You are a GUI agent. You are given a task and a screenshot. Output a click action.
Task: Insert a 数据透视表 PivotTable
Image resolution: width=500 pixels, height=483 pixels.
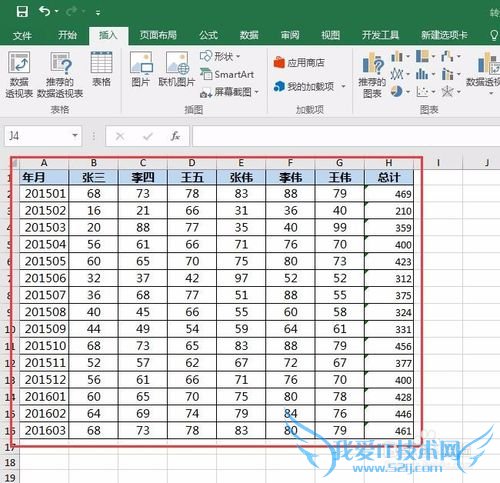point(19,75)
